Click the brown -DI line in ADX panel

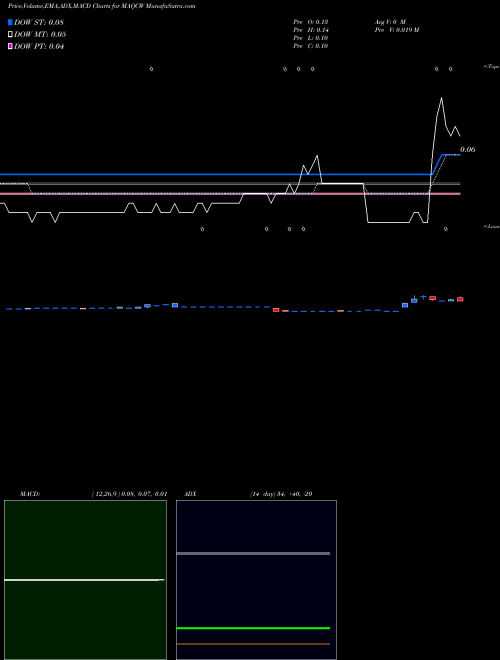pos(253,644)
